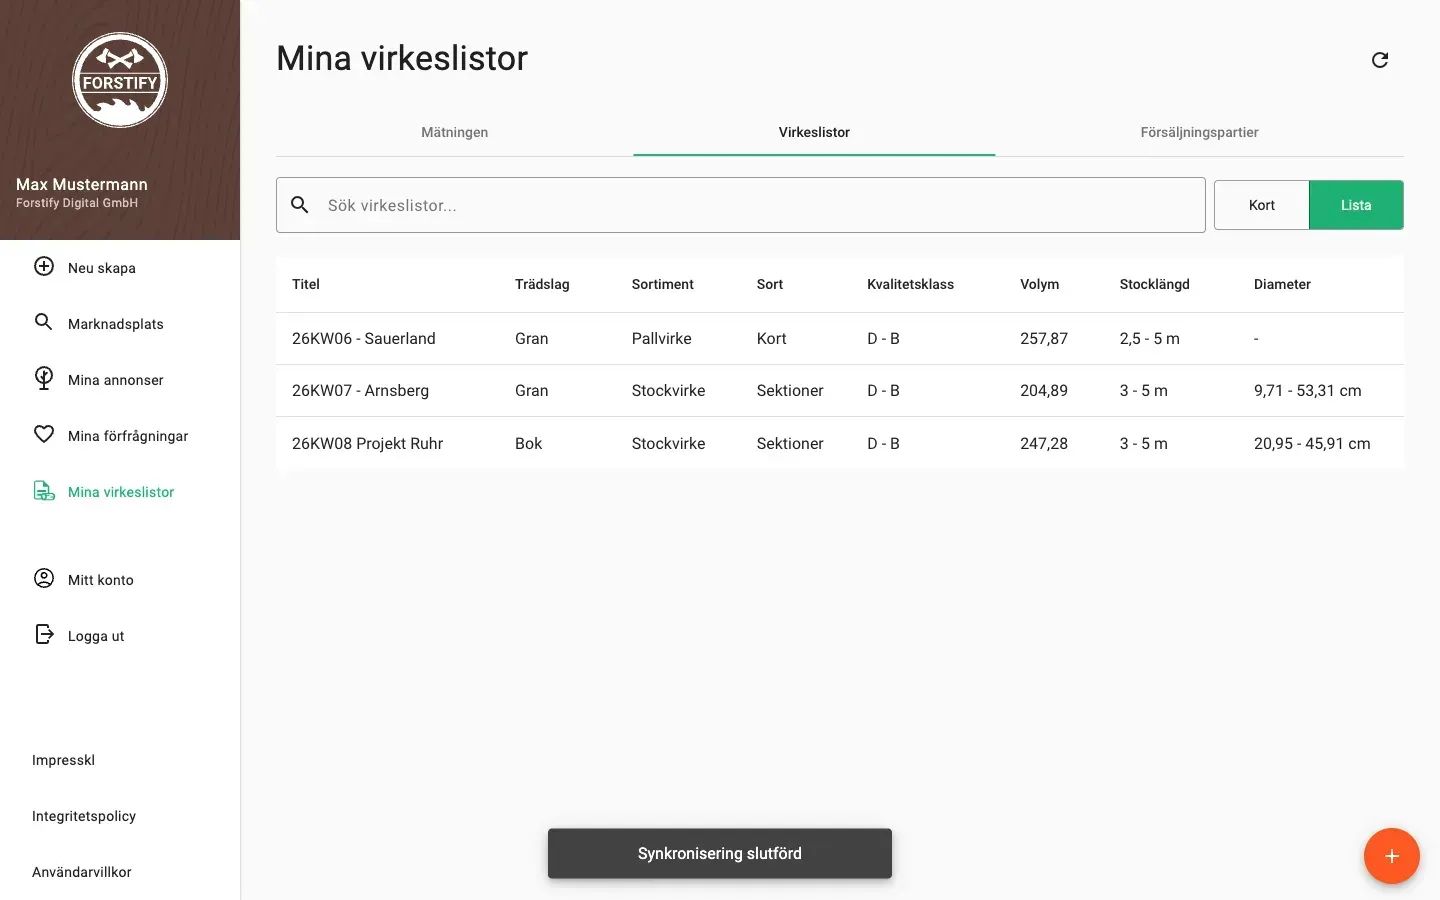Open the 26KW08 Projekt Ruhr row
This screenshot has height=900, width=1440.
pos(840,443)
